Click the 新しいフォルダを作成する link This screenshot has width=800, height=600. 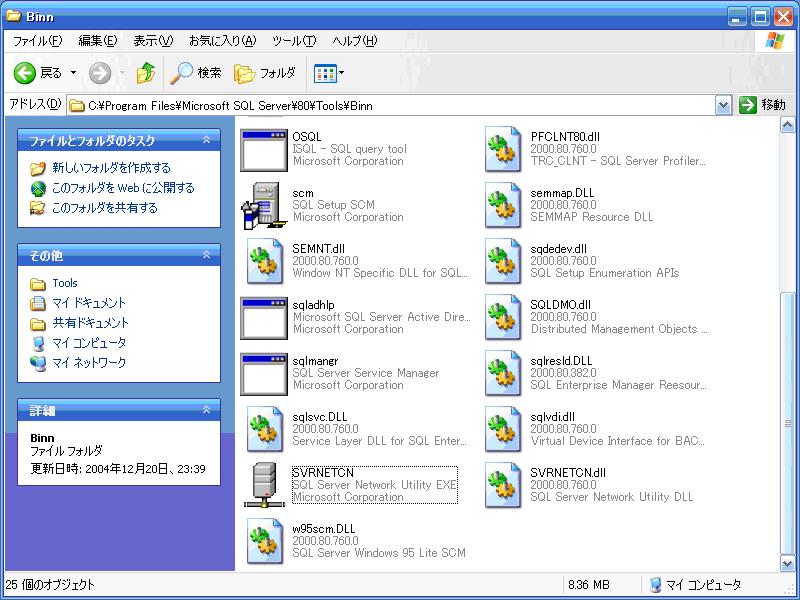coord(113,166)
